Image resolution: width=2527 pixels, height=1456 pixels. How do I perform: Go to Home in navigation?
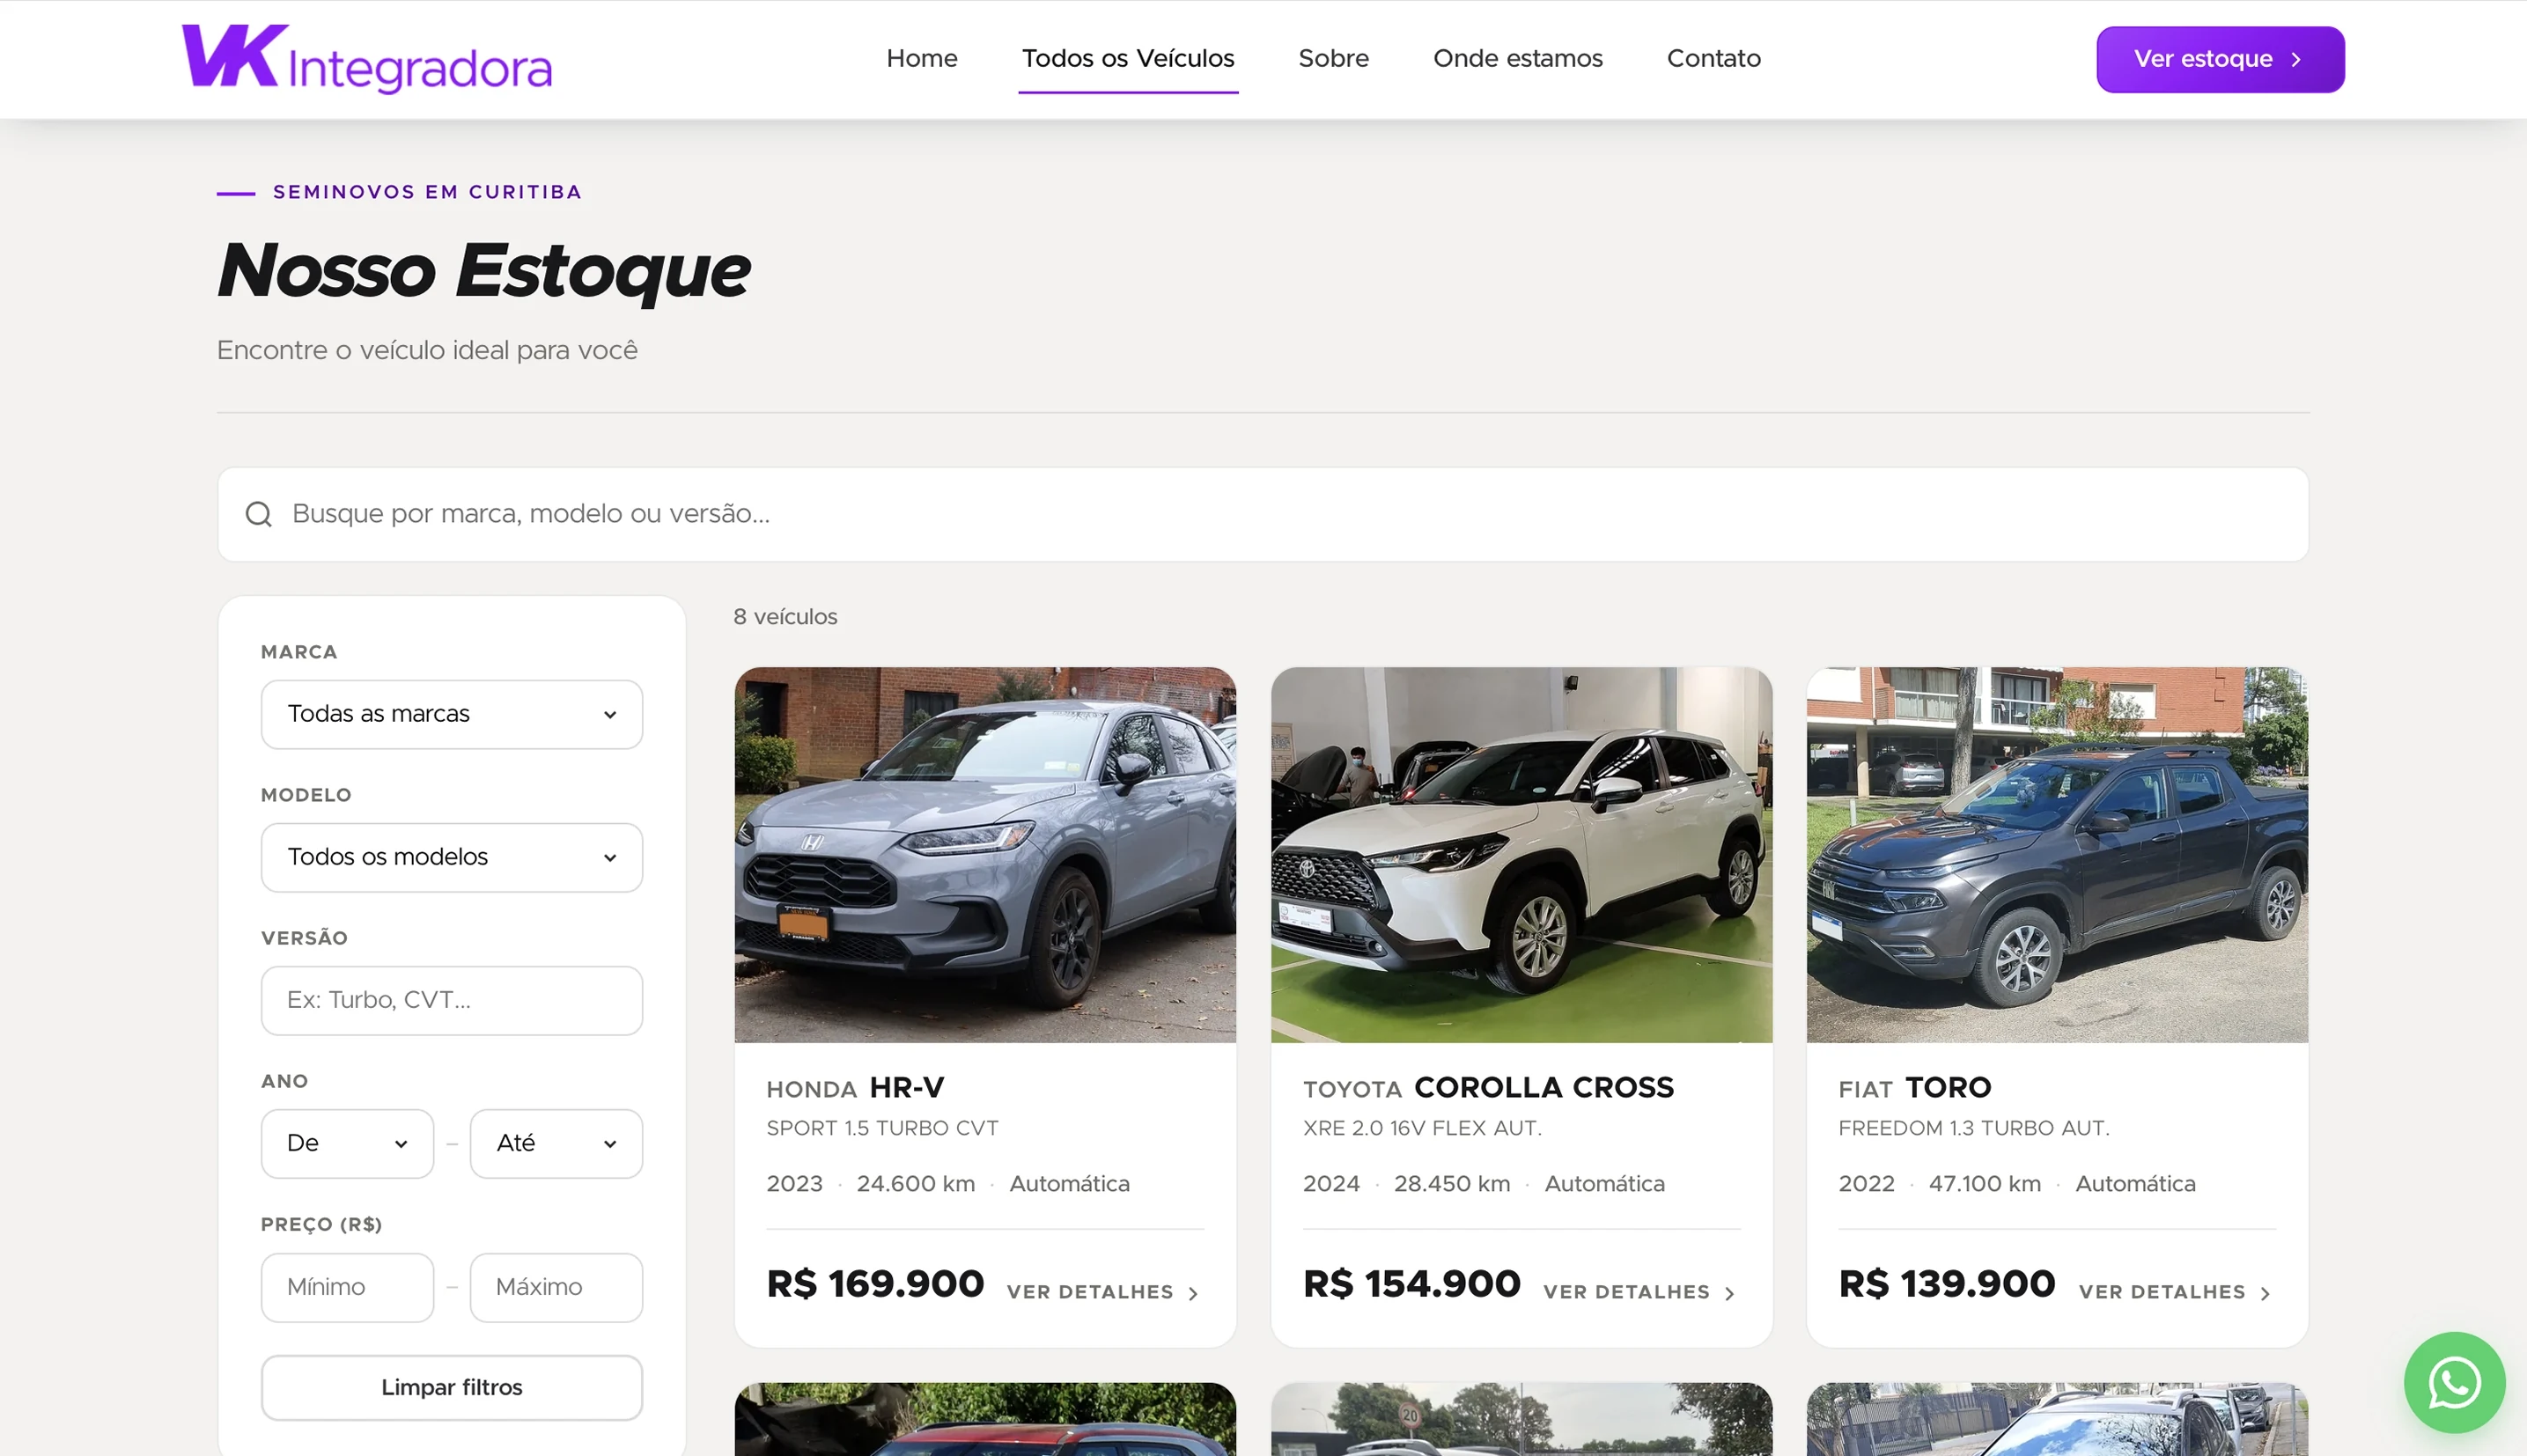921,58
